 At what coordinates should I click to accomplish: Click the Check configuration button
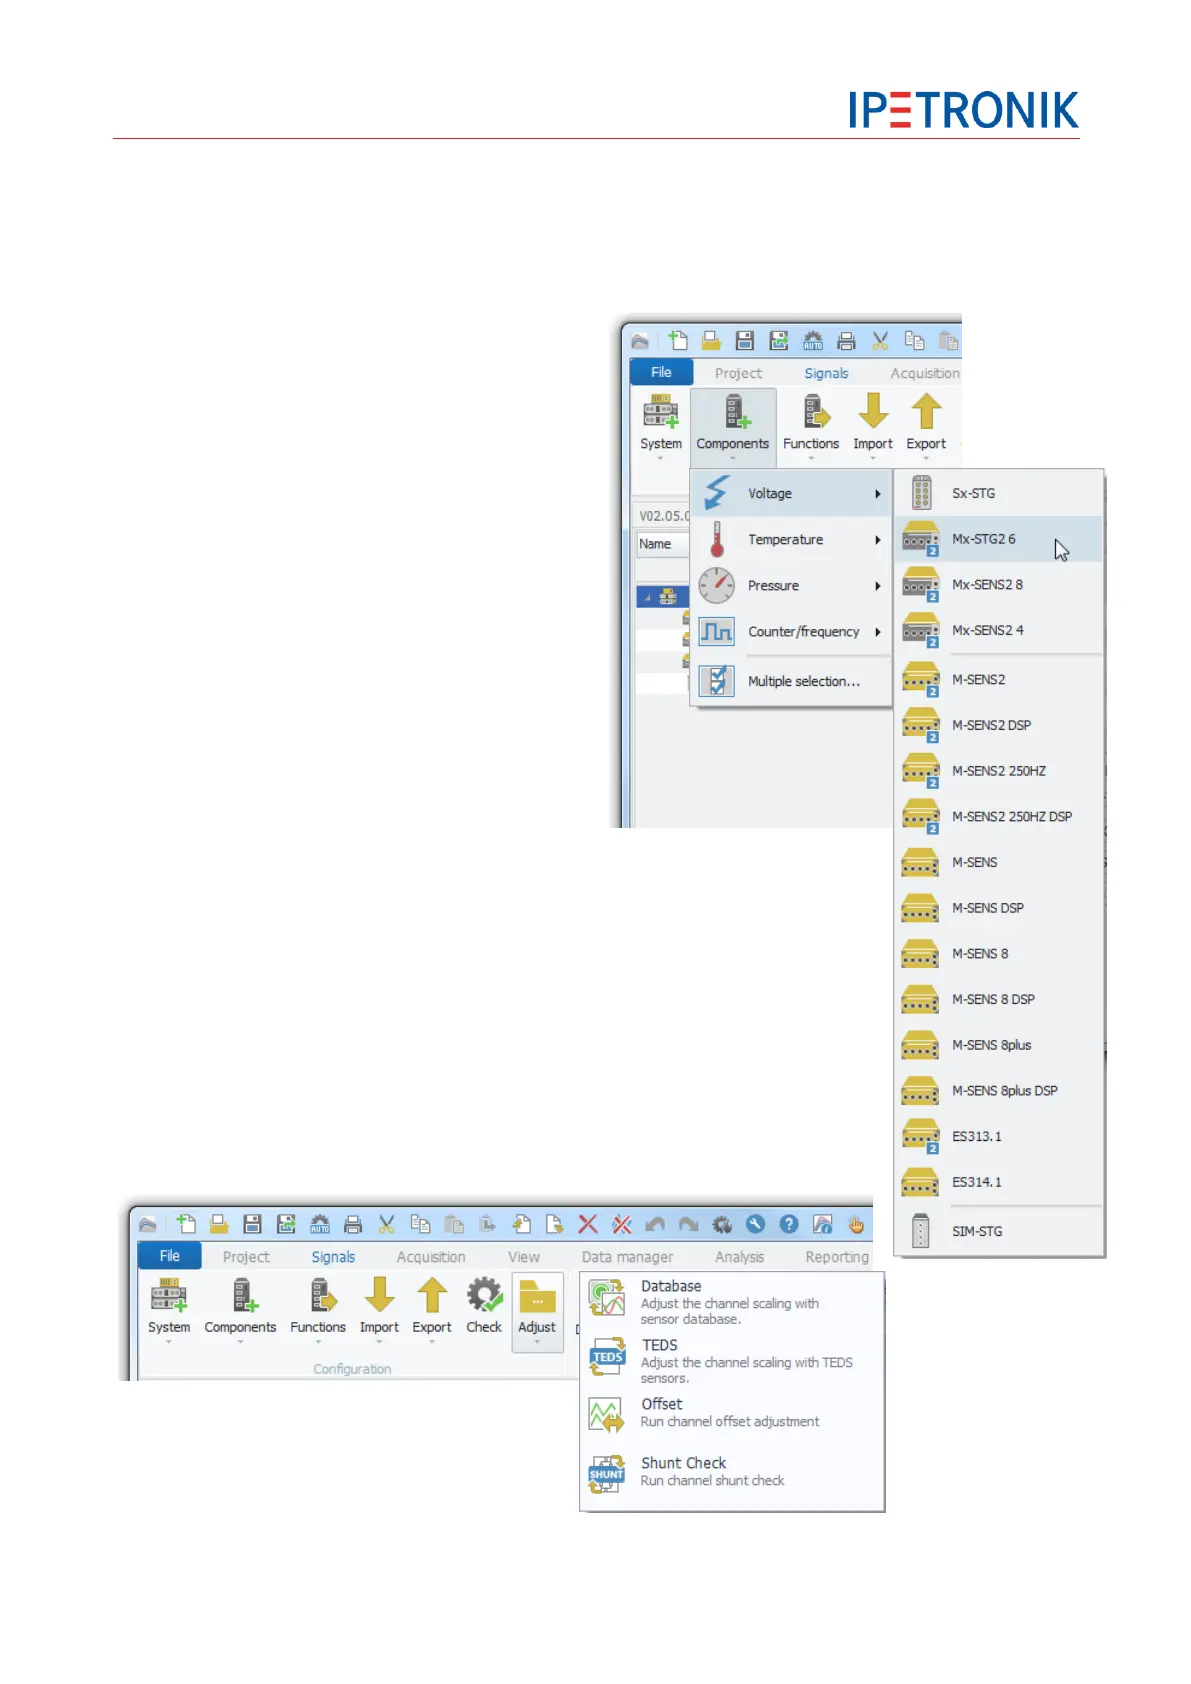click(x=484, y=1307)
